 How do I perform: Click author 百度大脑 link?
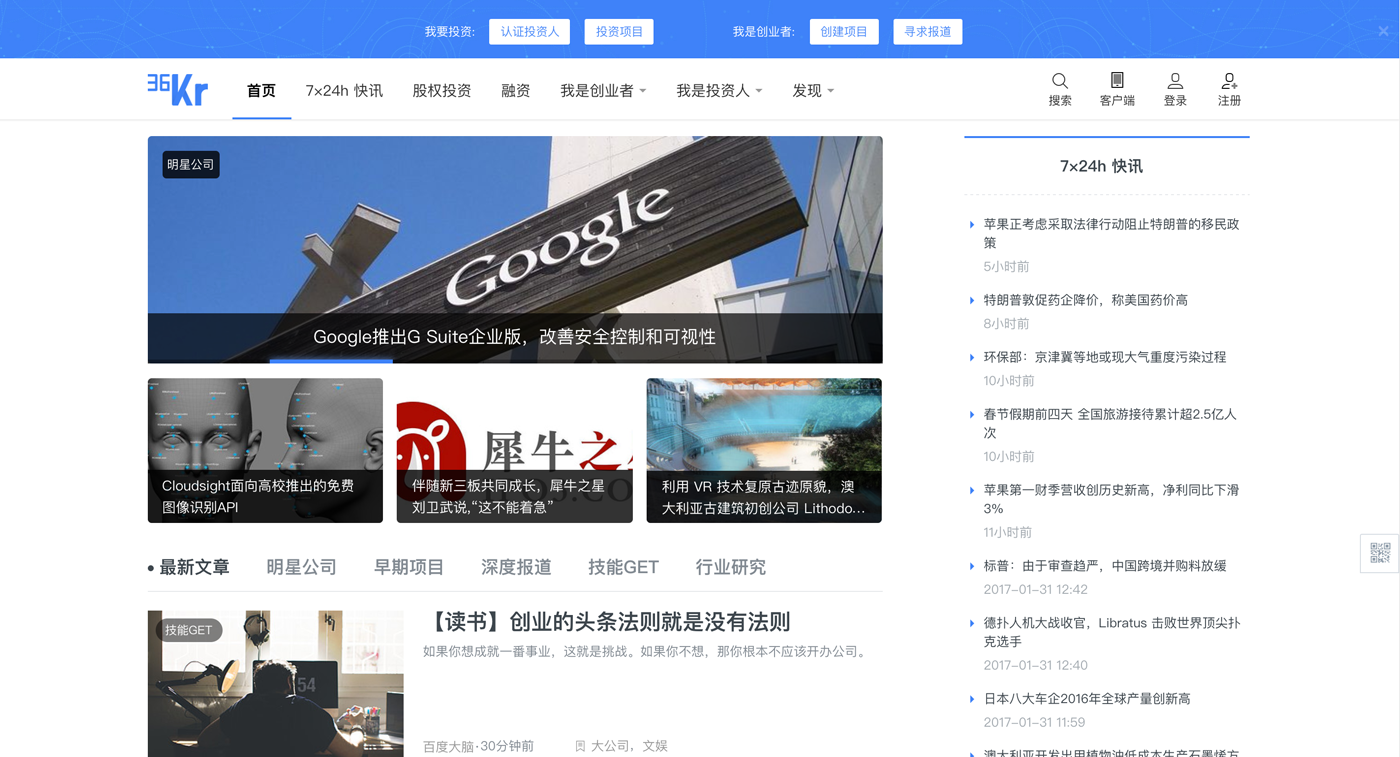(449, 746)
